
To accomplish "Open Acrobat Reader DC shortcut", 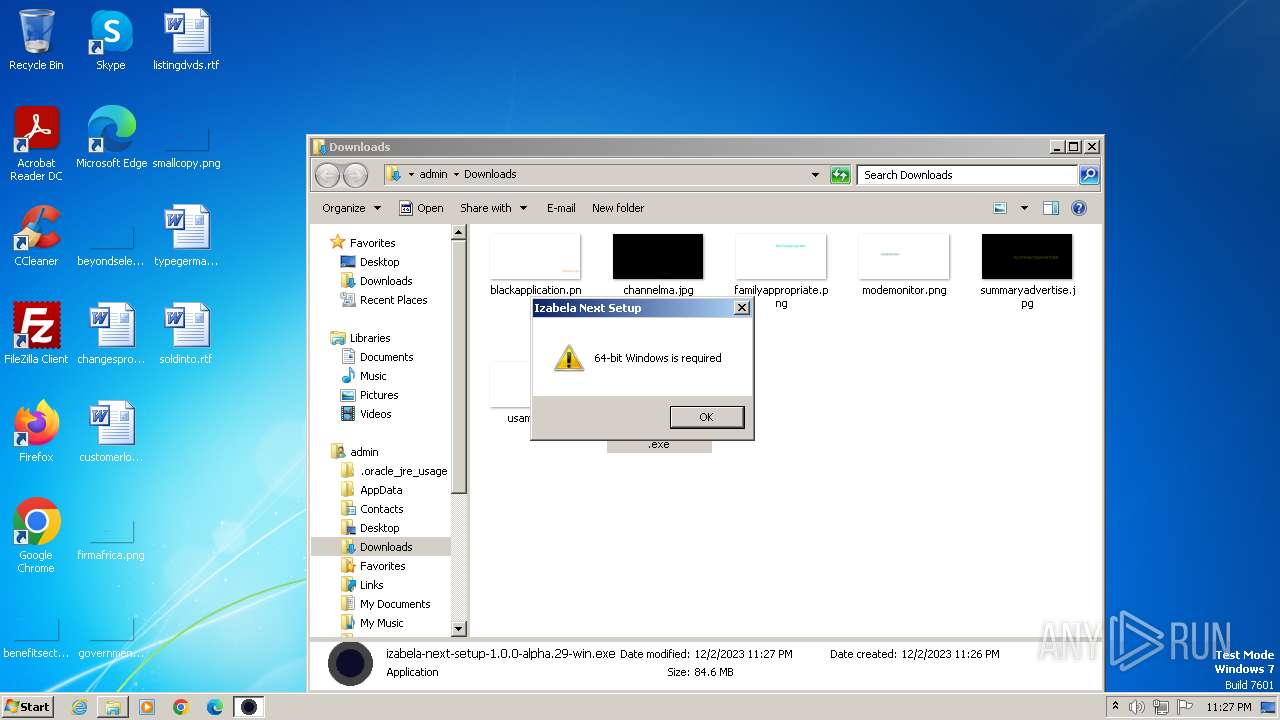I will [x=36, y=144].
